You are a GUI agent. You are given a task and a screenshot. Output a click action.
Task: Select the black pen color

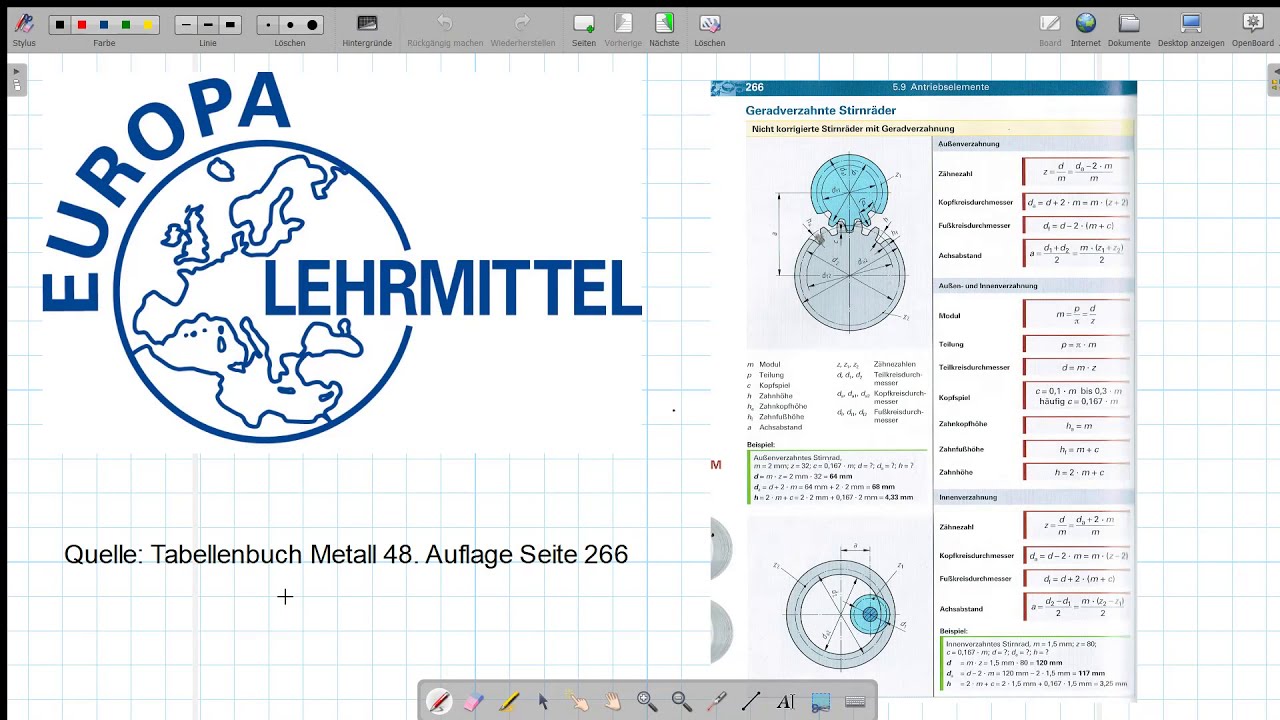pyautogui.click(x=60, y=25)
